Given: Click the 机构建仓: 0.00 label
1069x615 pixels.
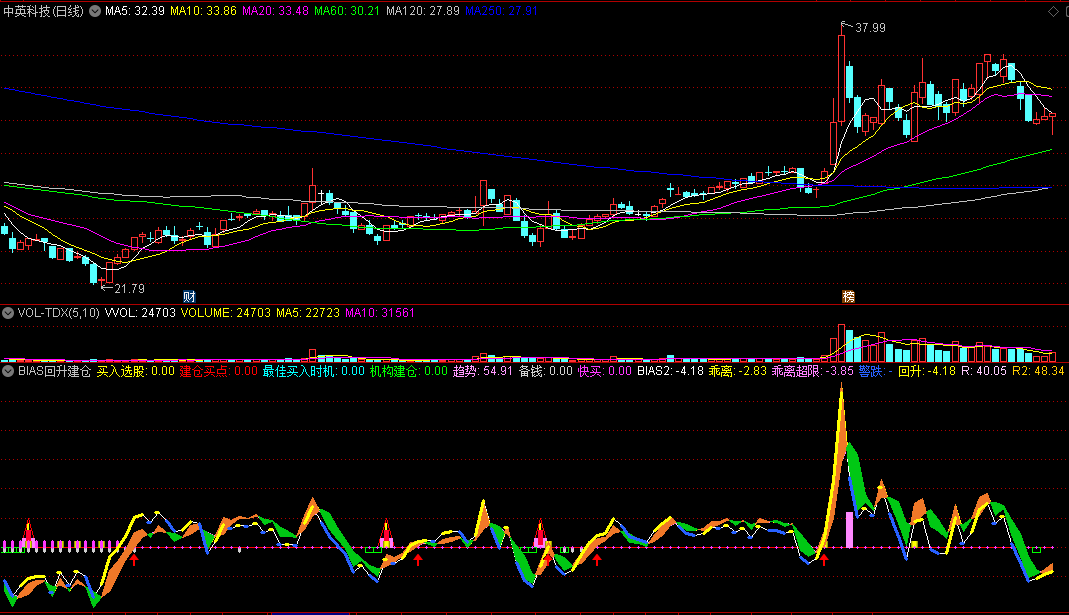Looking at the screenshot, I should pyautogui.click(x=408, y=371).
